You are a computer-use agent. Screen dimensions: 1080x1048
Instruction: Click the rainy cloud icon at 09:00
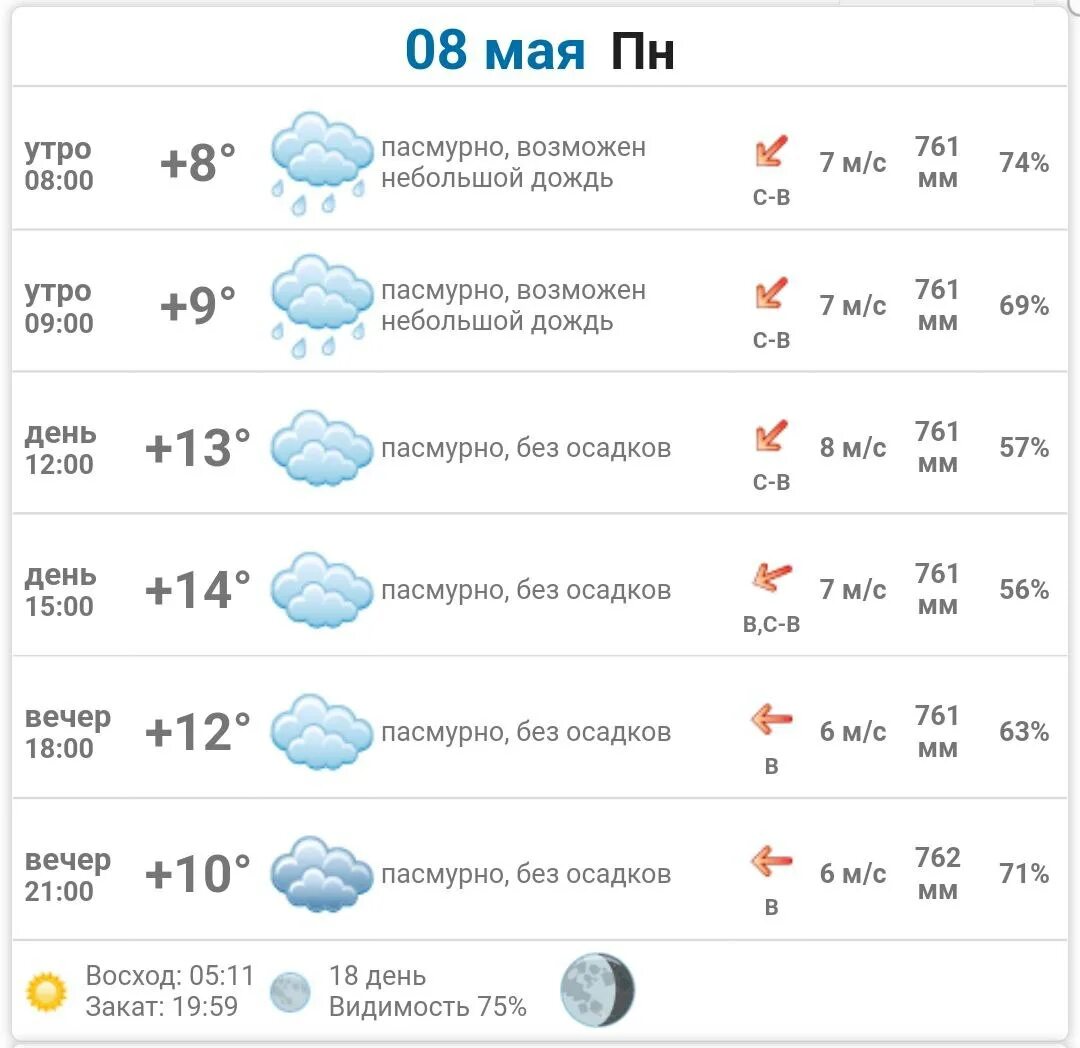(x=320, y=306)
